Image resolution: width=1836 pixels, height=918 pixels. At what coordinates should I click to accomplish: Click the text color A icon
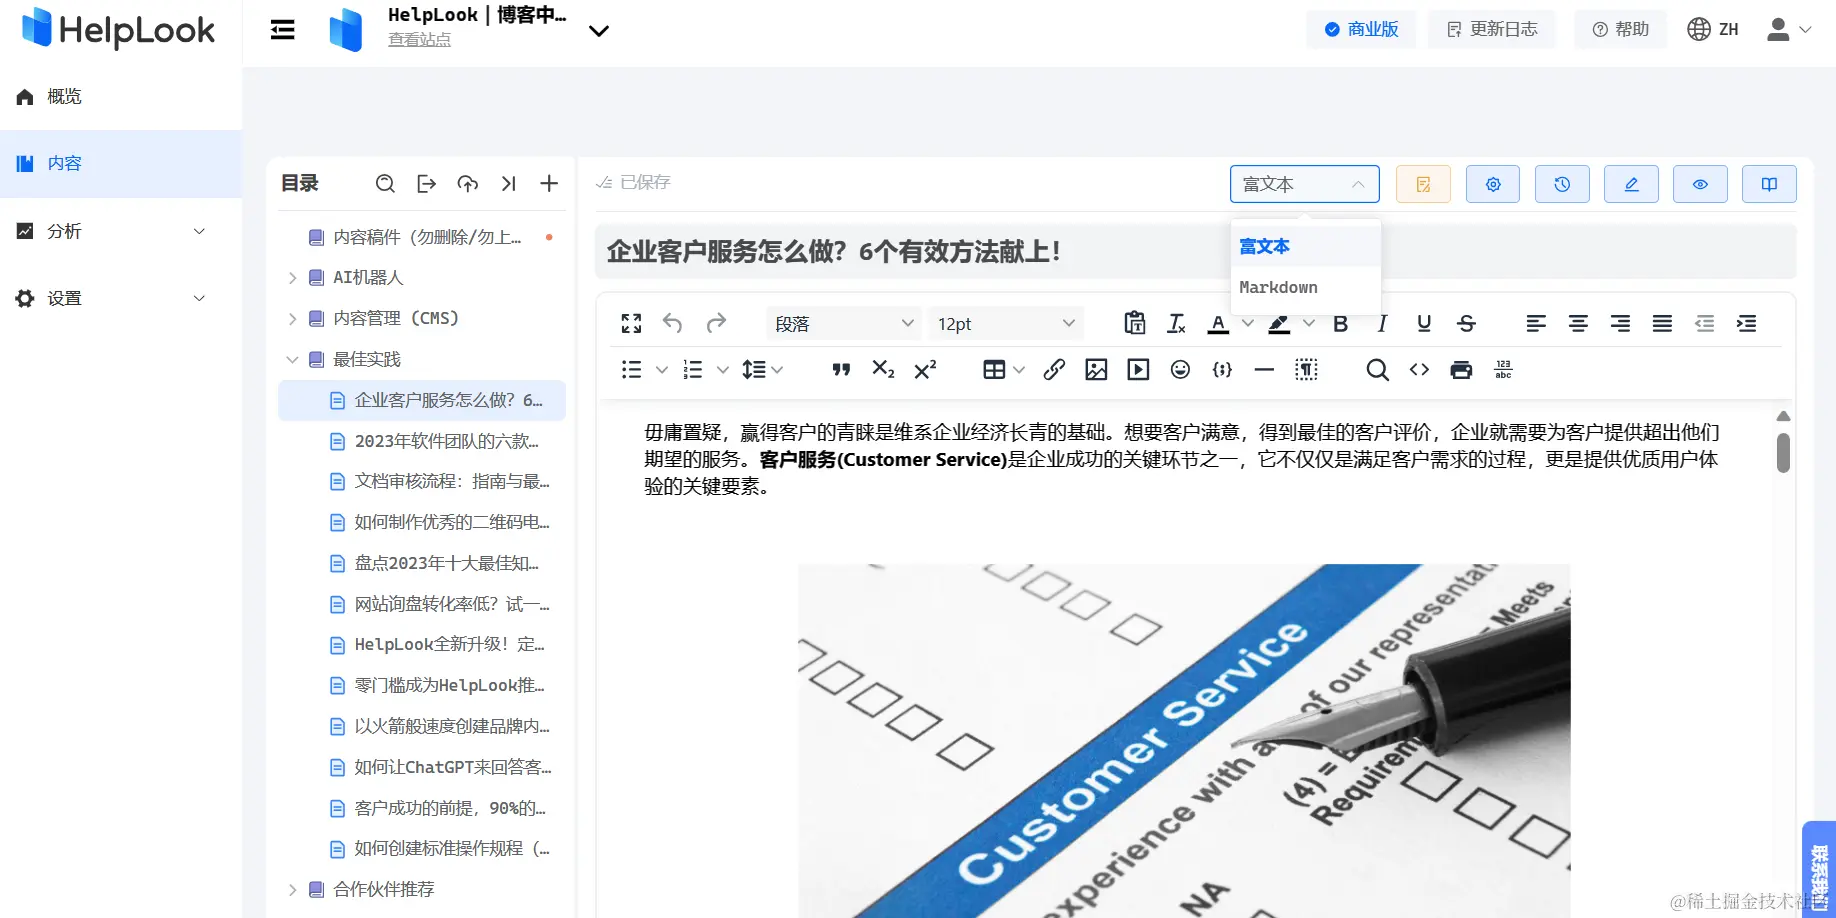coord(1218,323)
